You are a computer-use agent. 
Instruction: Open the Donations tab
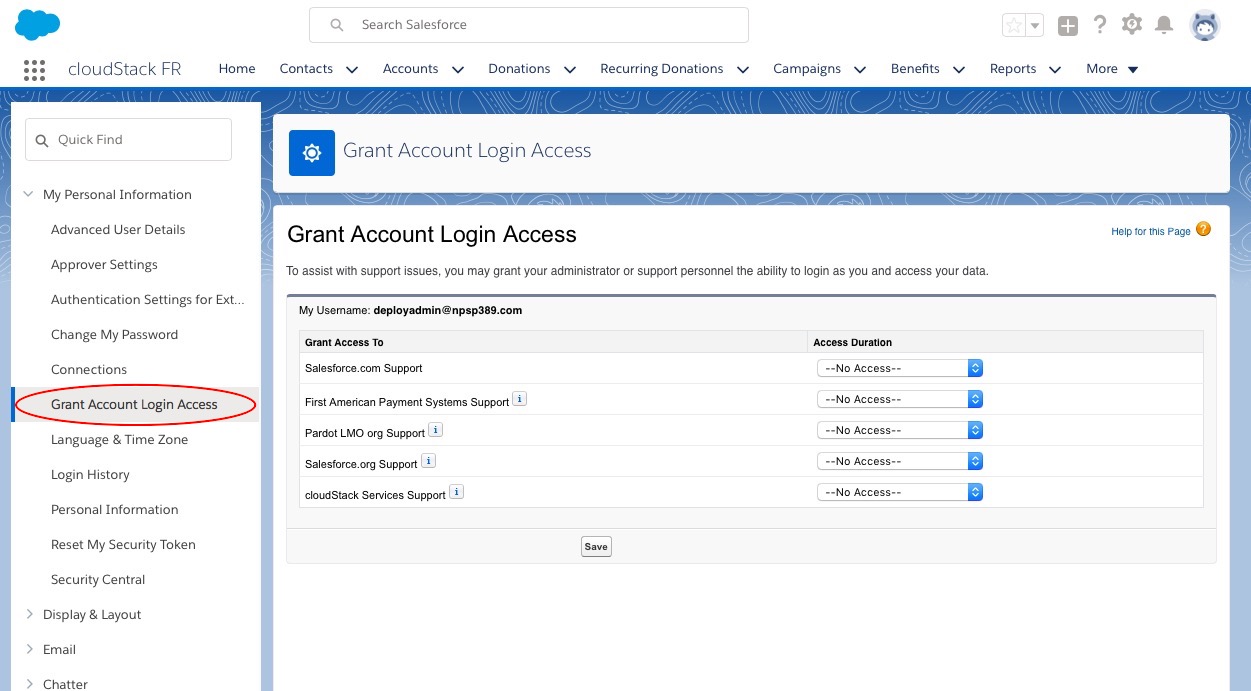[519, 69]
